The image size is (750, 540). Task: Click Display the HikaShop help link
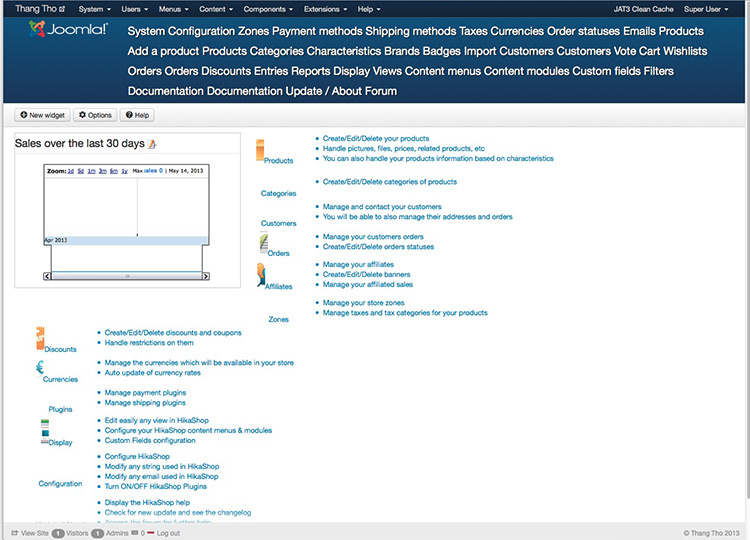click(147, 502)
